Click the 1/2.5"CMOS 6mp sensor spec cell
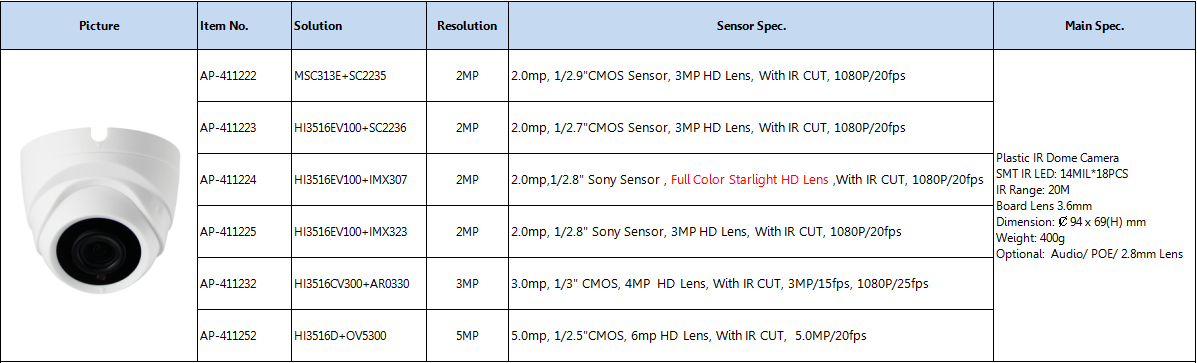Viewport: 1197px width, 363px height. [x=751, y=335]
